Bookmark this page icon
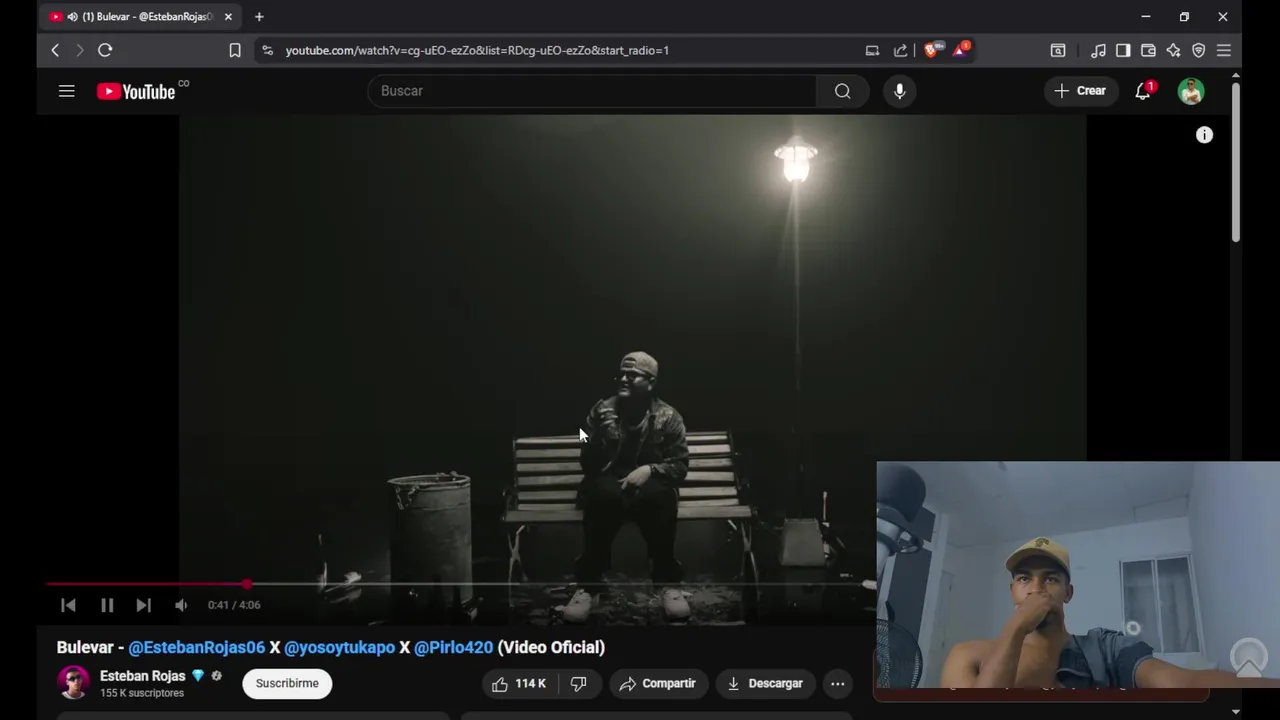 coord(235,50)
